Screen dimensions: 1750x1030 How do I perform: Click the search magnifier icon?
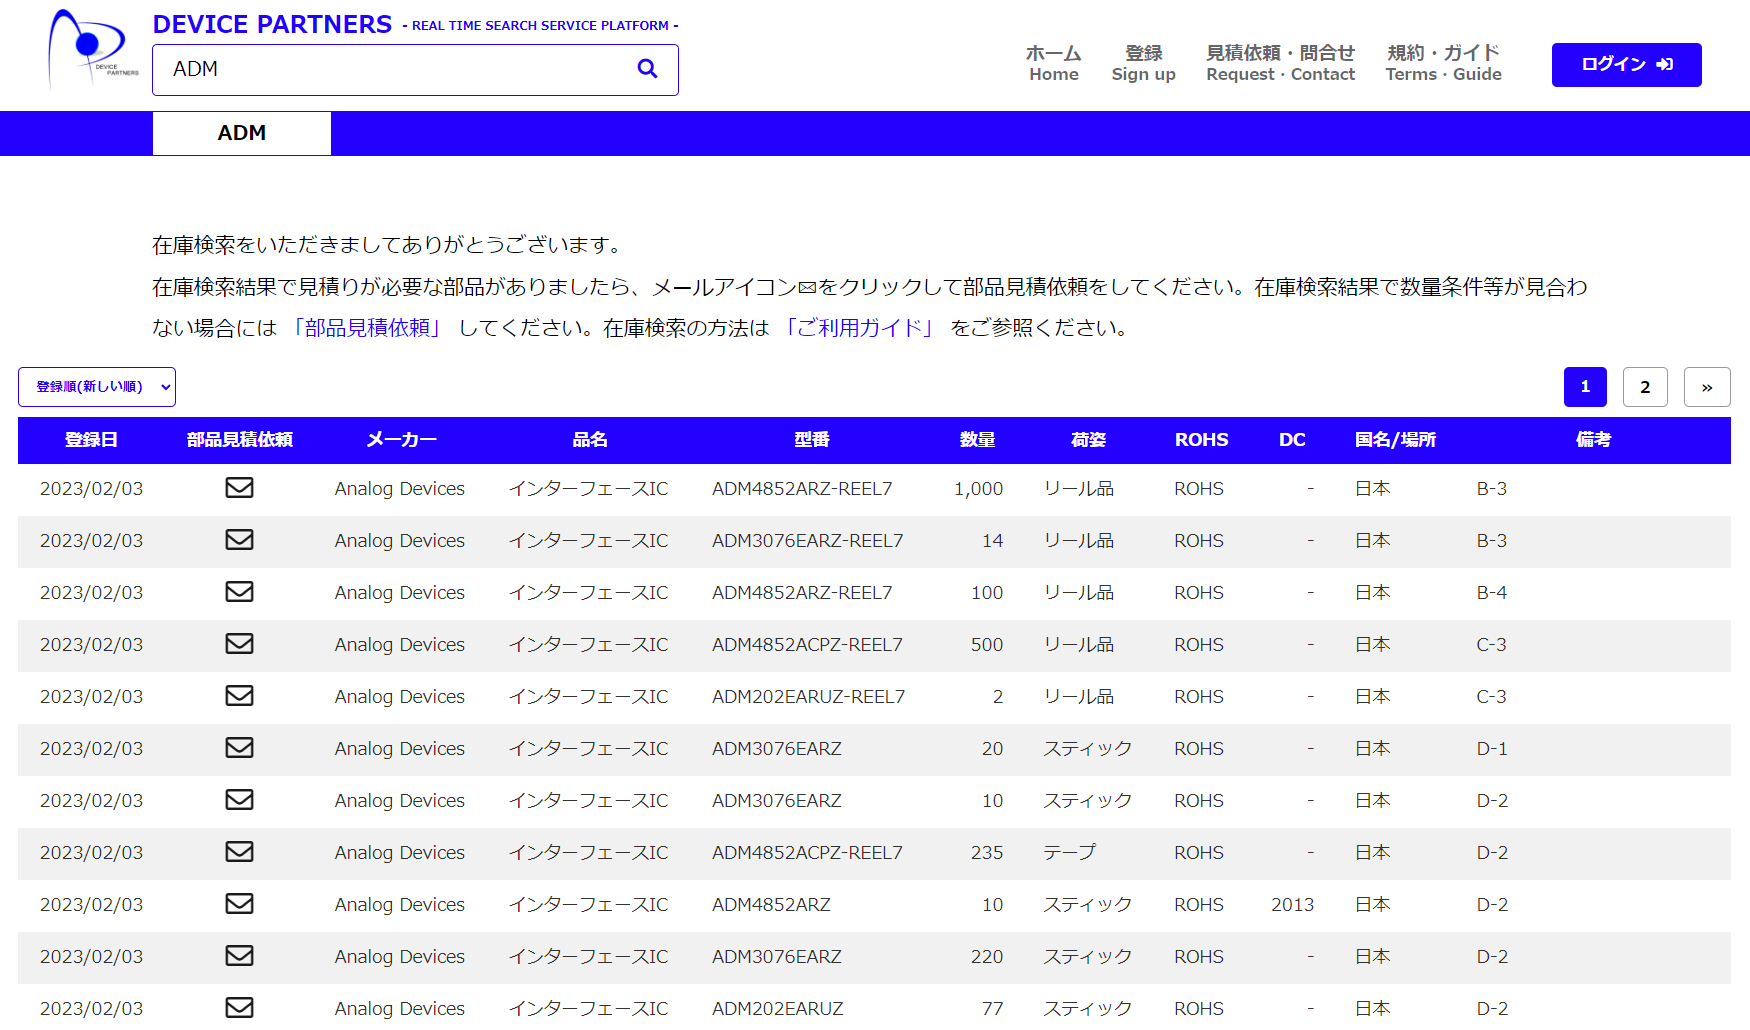[647, 69]
